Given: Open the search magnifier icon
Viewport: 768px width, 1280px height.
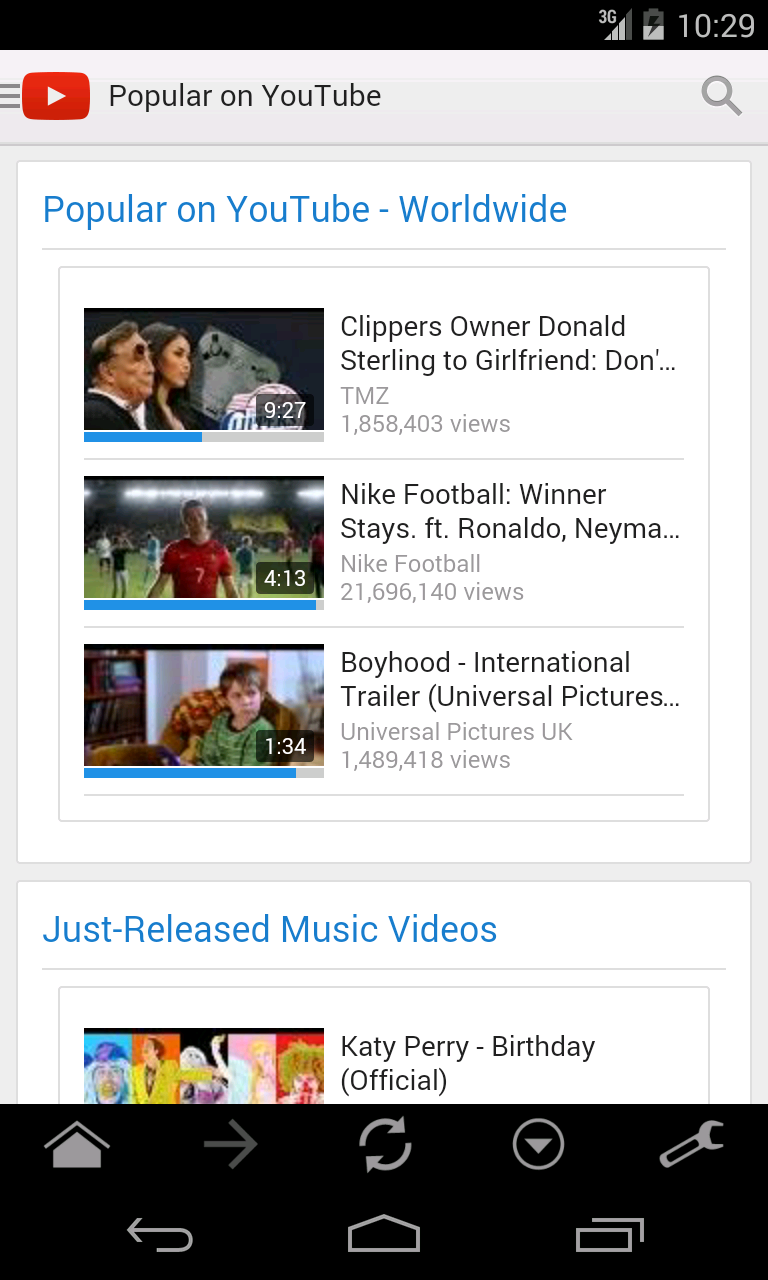Looking at the screenshot, I should tap(721, 96).
